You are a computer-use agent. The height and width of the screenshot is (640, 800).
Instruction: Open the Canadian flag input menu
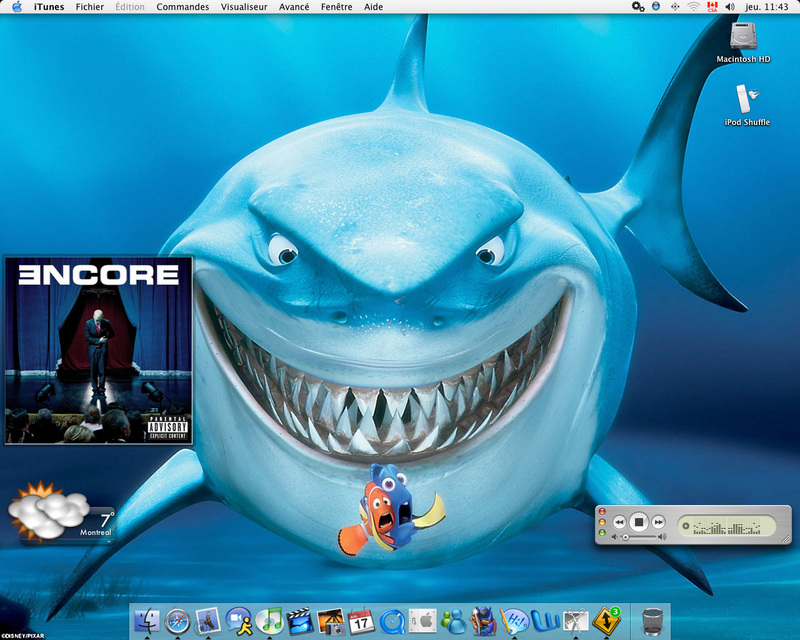tap(712, 7)
